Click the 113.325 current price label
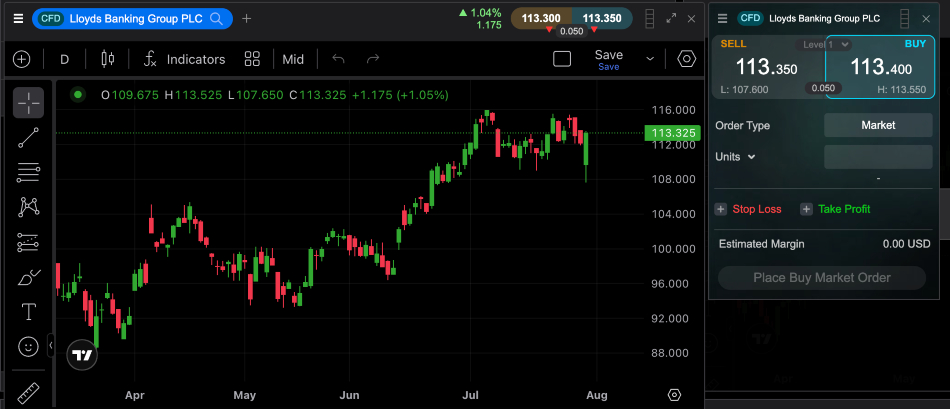950x409 pixels. 672,133
